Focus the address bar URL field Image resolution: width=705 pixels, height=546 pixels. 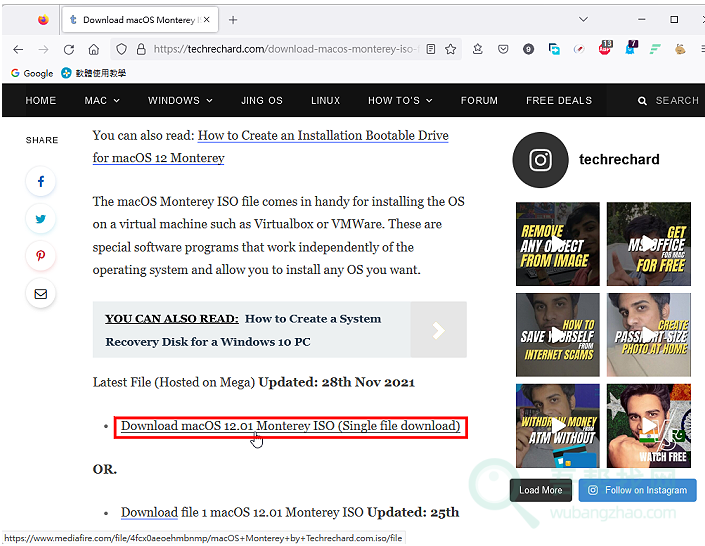[286, 49]
